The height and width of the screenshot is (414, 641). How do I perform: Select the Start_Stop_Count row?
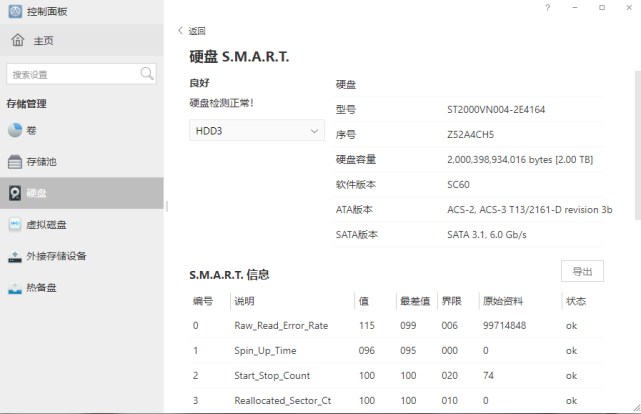396,376
